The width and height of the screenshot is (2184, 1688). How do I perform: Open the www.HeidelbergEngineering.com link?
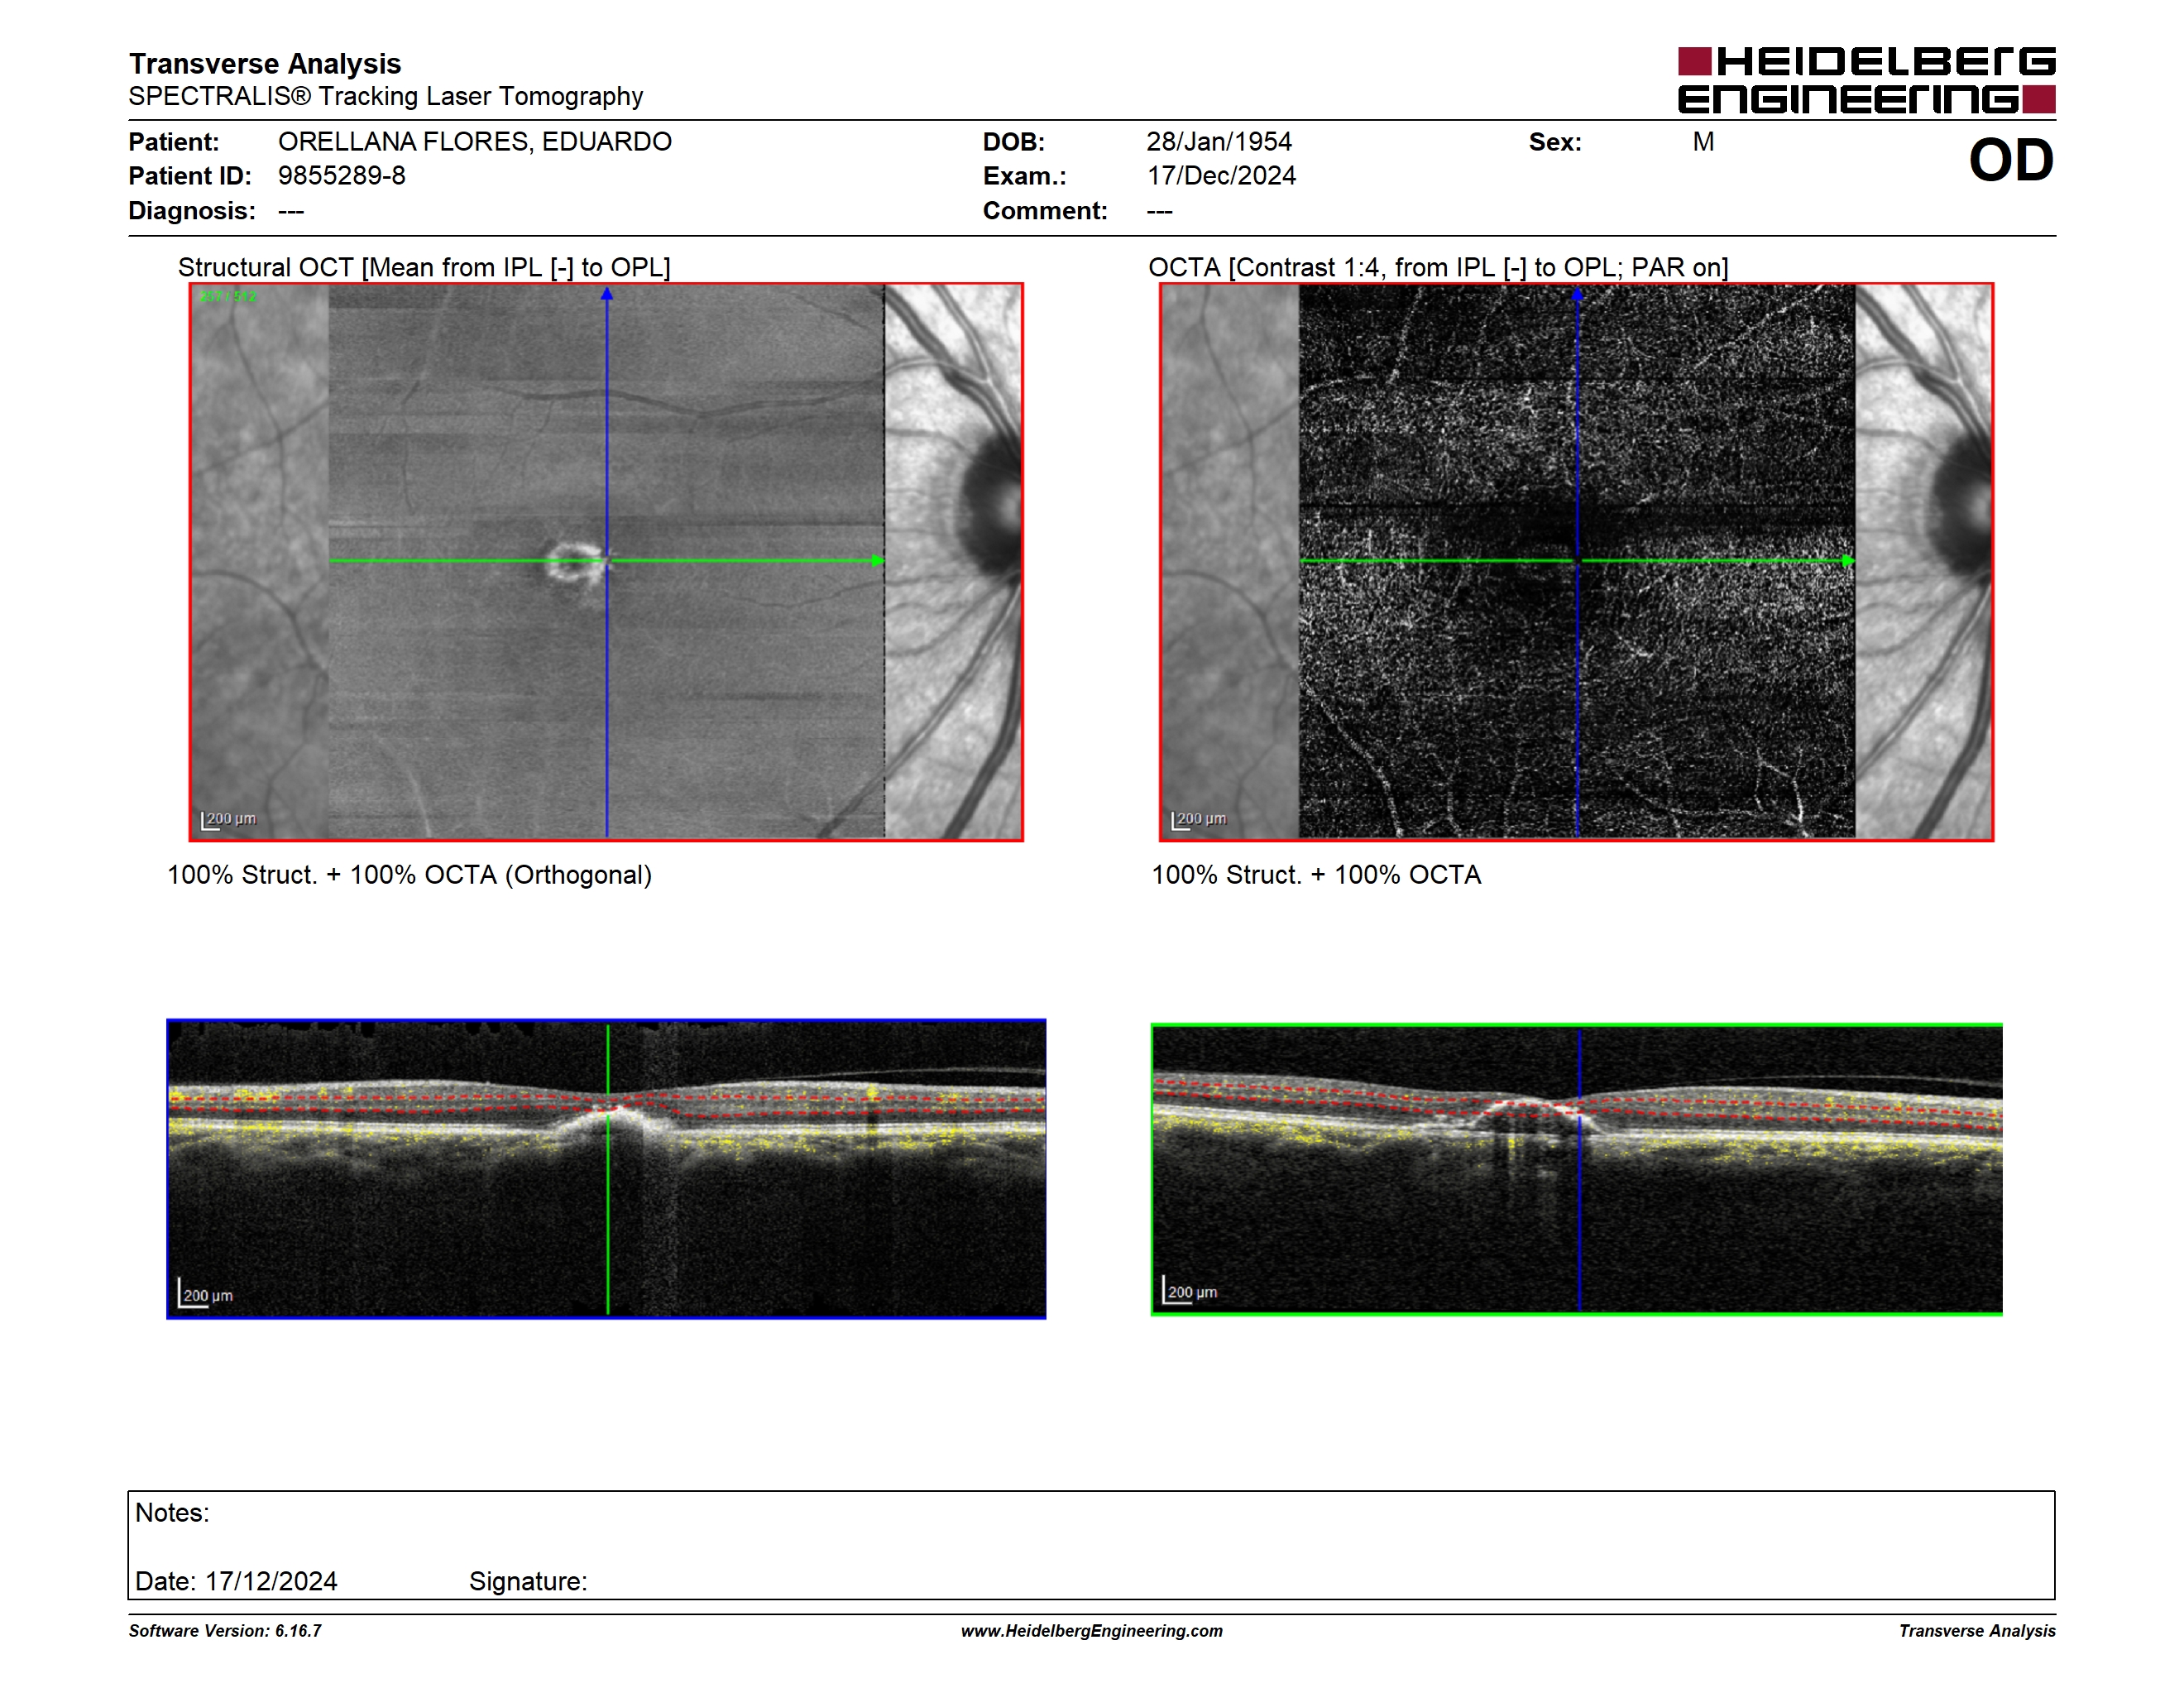pos(1092,1631)
